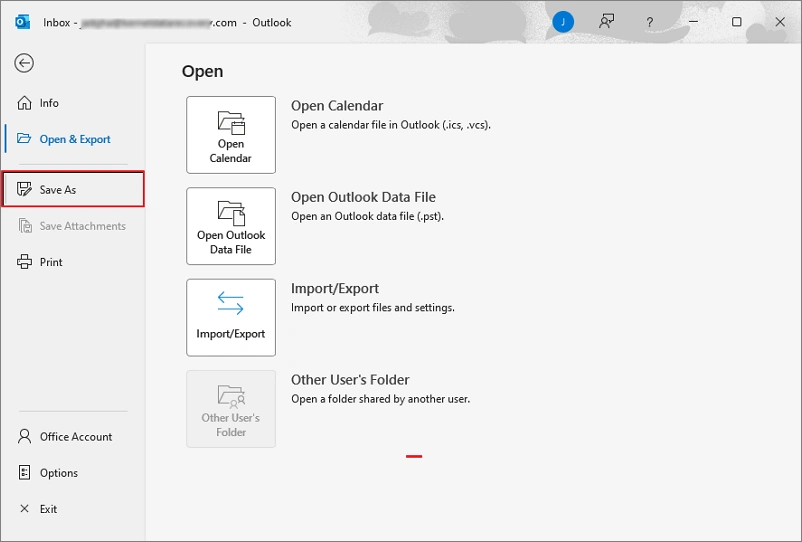Click the Import/Export heading text
Viewport: 802px width, 542px height.
point(335,289)
